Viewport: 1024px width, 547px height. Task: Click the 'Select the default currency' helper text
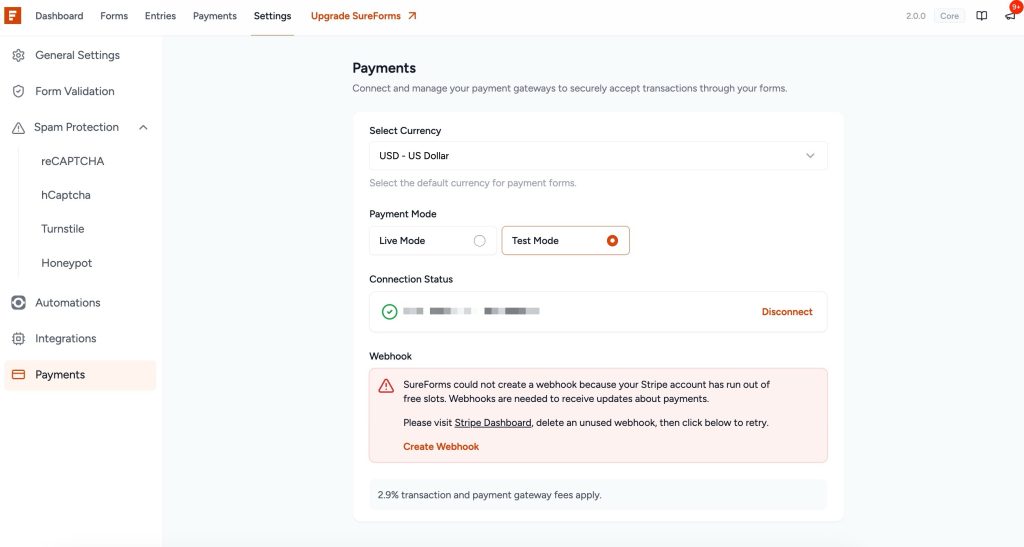pos(473,183)
